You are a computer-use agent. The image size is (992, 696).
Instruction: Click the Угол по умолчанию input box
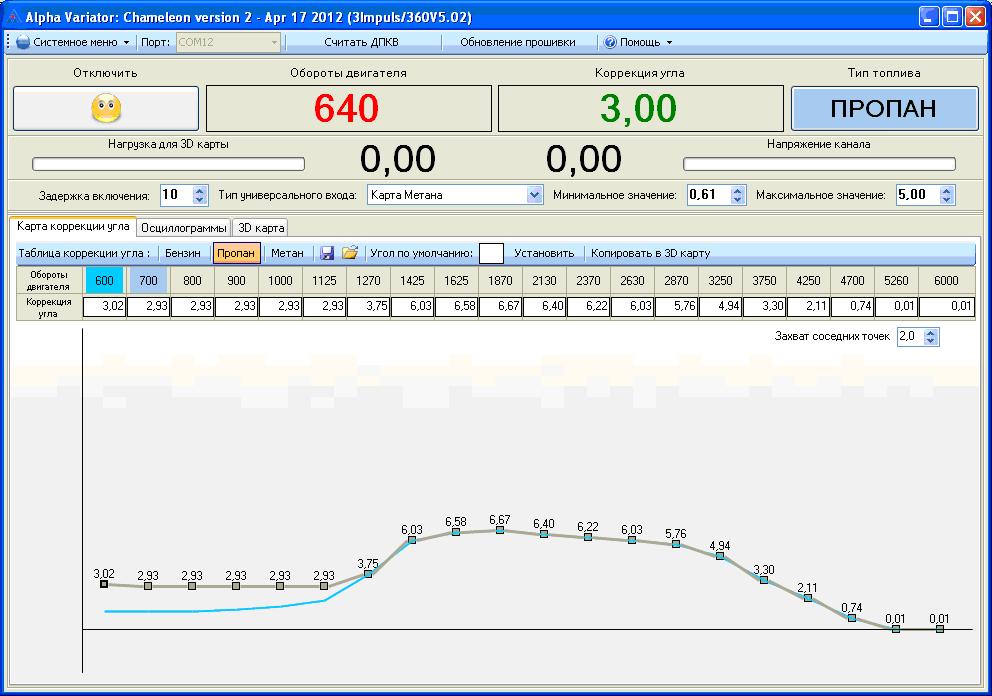tap(491, 254)
